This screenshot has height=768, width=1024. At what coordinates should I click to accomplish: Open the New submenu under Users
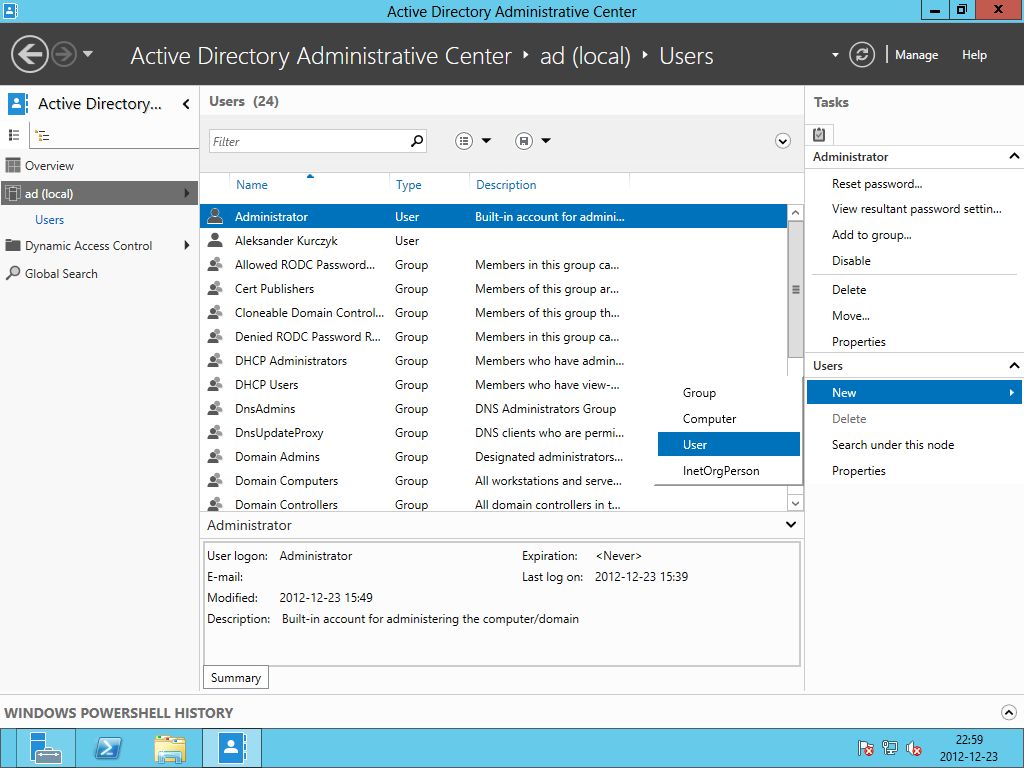click(914, 392)
